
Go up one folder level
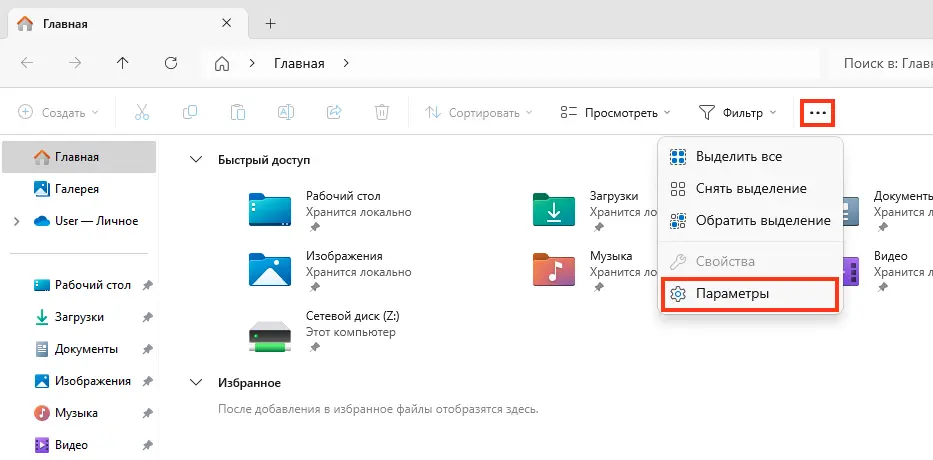point(123,63)
